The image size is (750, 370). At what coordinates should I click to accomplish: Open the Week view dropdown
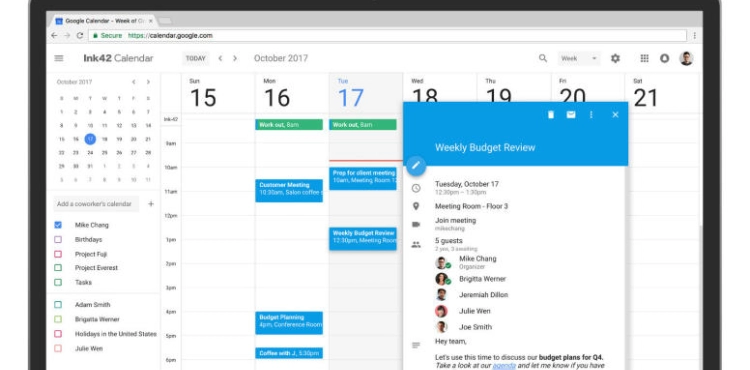(579, 58)
